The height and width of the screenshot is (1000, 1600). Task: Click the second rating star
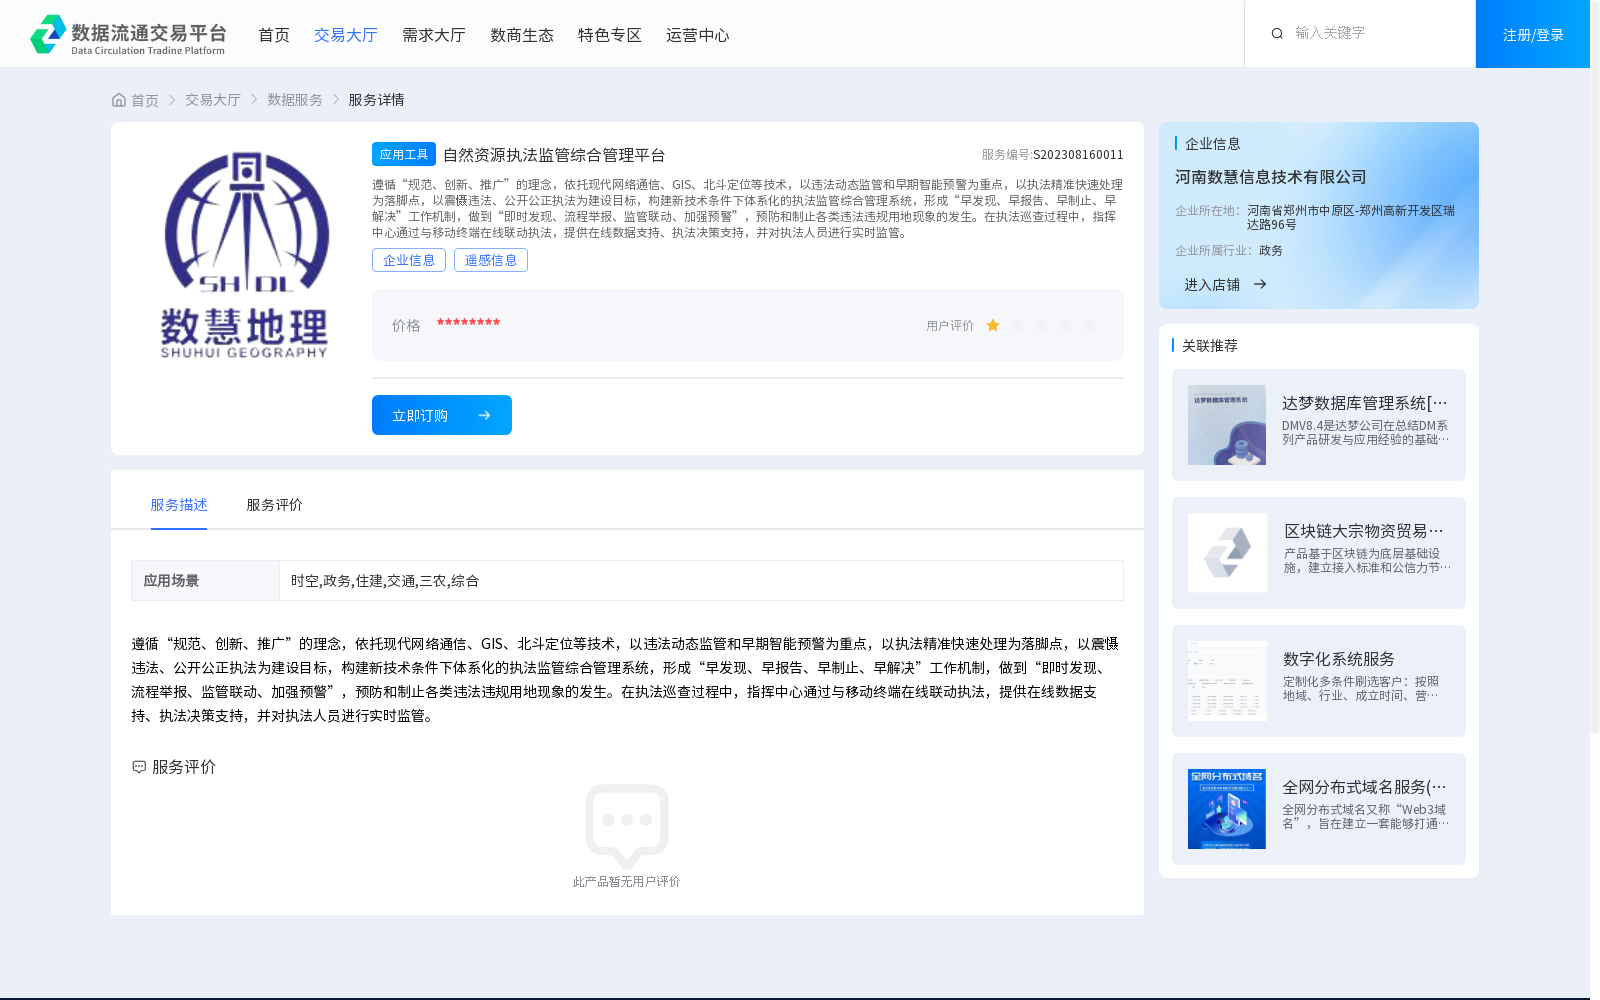click(1017, 325)
